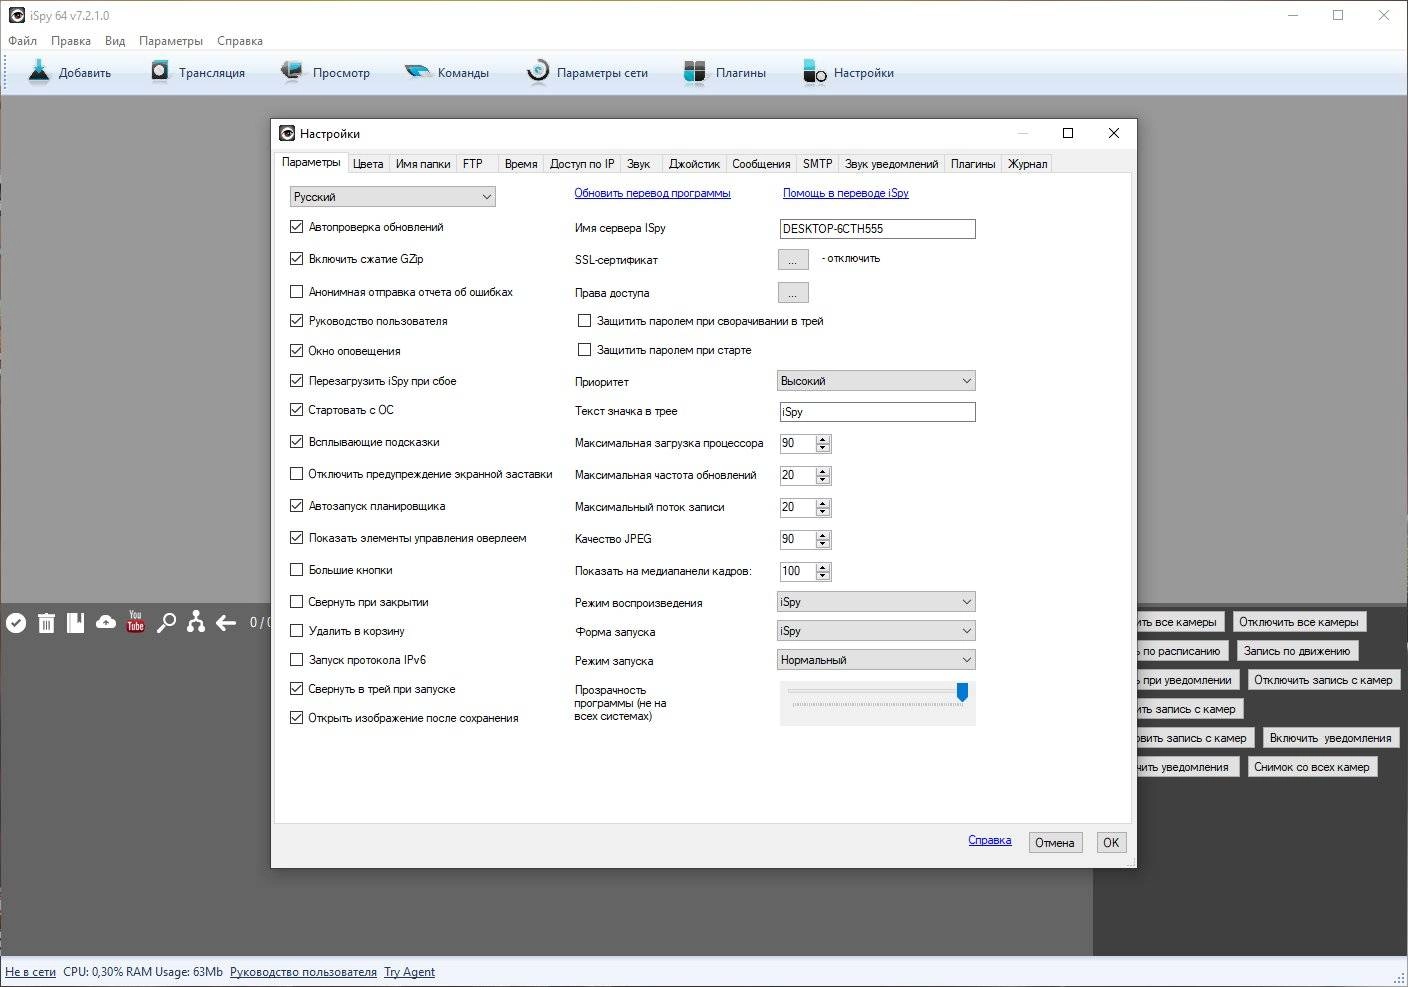Open the Режим воспроизведения dropdown
This screenshot has width=1408, height=987.
pos(876,602)
